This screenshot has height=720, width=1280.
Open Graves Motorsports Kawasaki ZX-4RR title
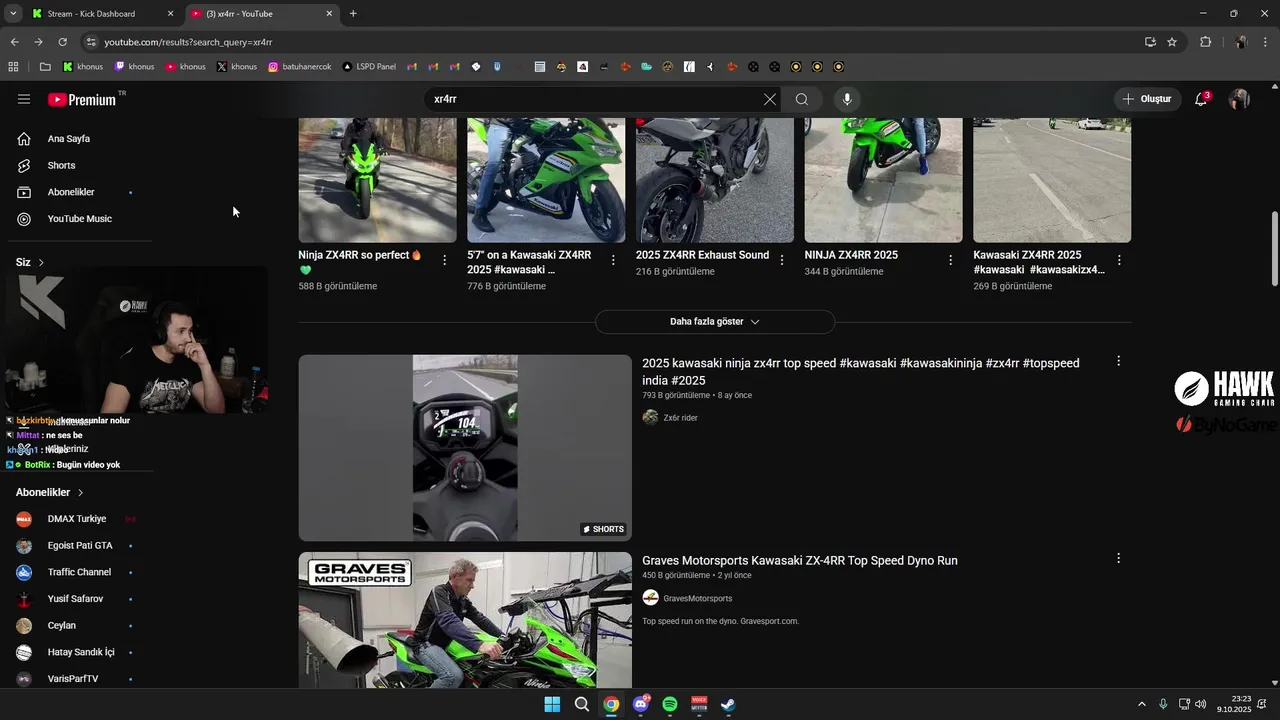click(800, 561)
